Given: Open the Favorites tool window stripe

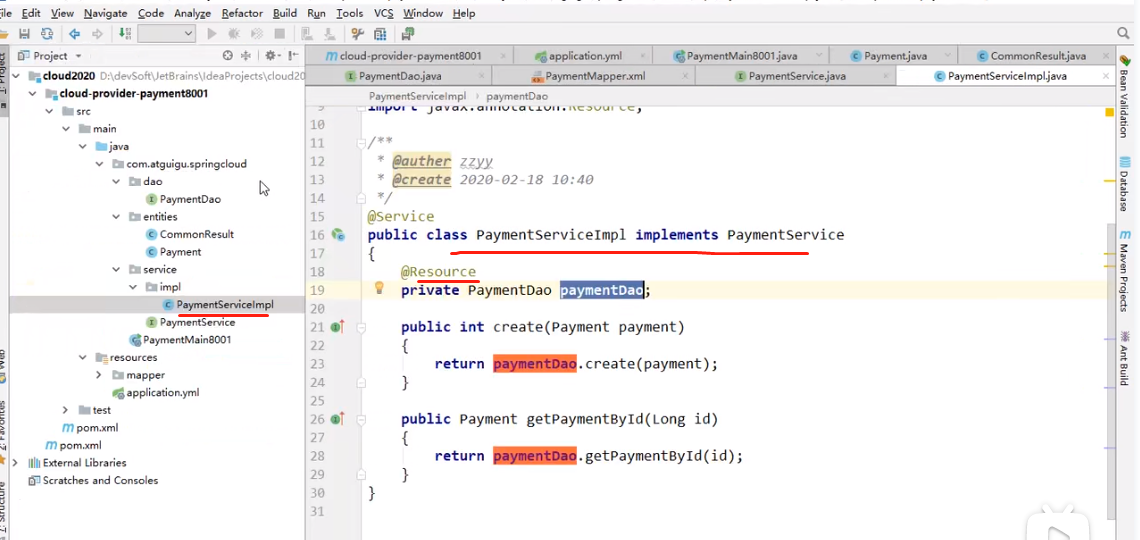Looking at the screenshot, I should pyautogui.click(x=3, y=430).
